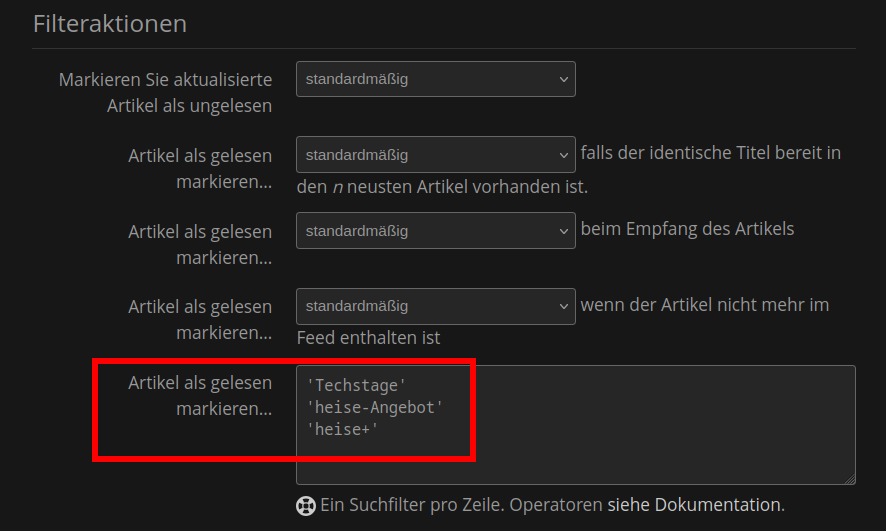The height and width of the screenshot is (531, 886).
Task: Click label "Markieren Sie aktualisierte Artikel als ungelesen"
Action: [x=166, y=93]
